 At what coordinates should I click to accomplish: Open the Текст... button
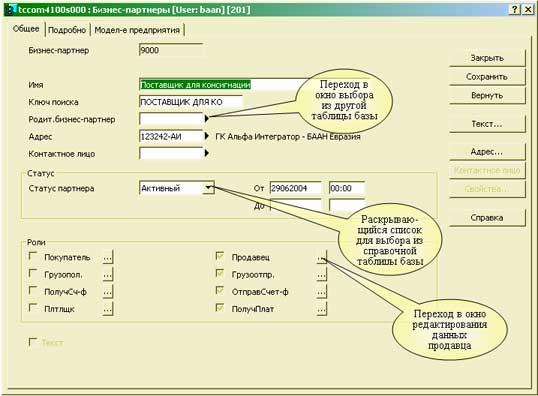click(x=487, y=124)
